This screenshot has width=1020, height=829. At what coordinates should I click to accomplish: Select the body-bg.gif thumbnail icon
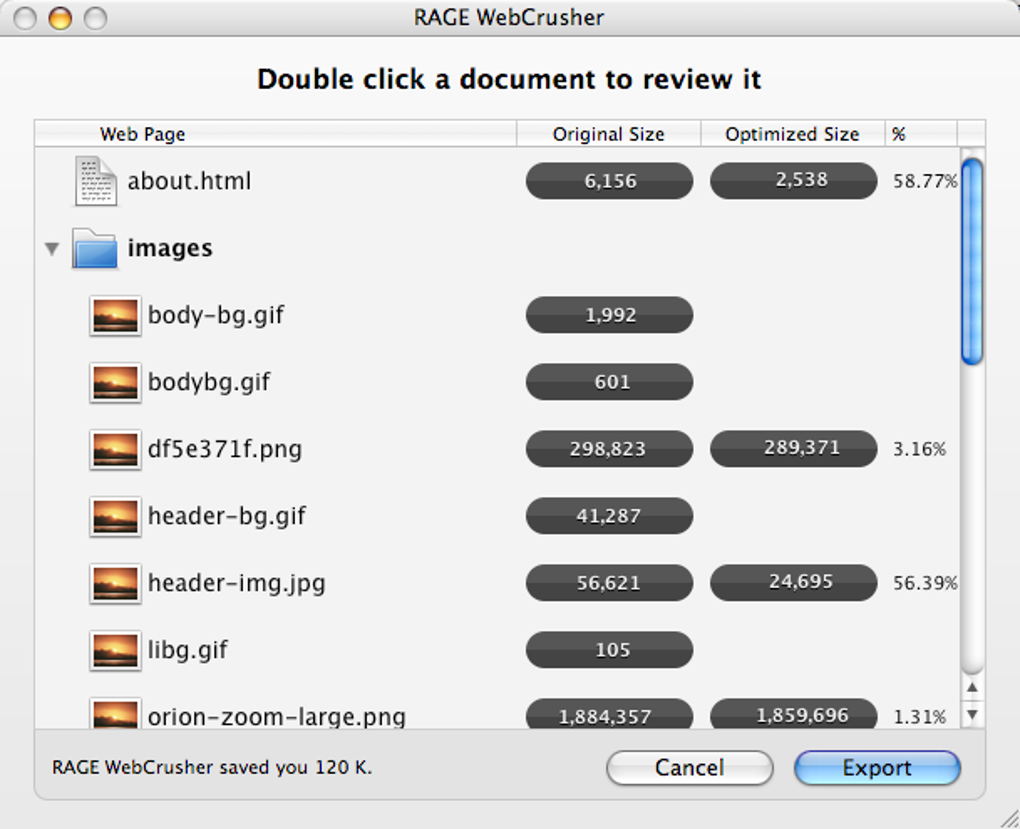[115, 316]
